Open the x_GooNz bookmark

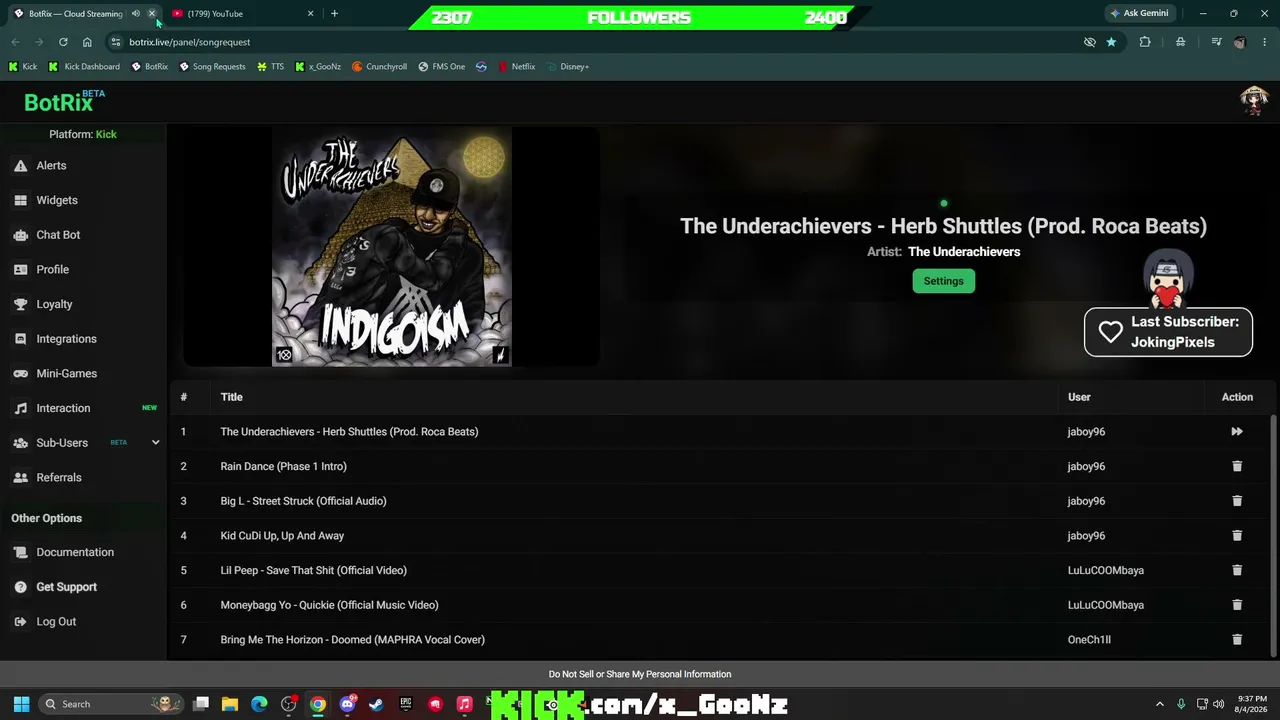[318, 67]
